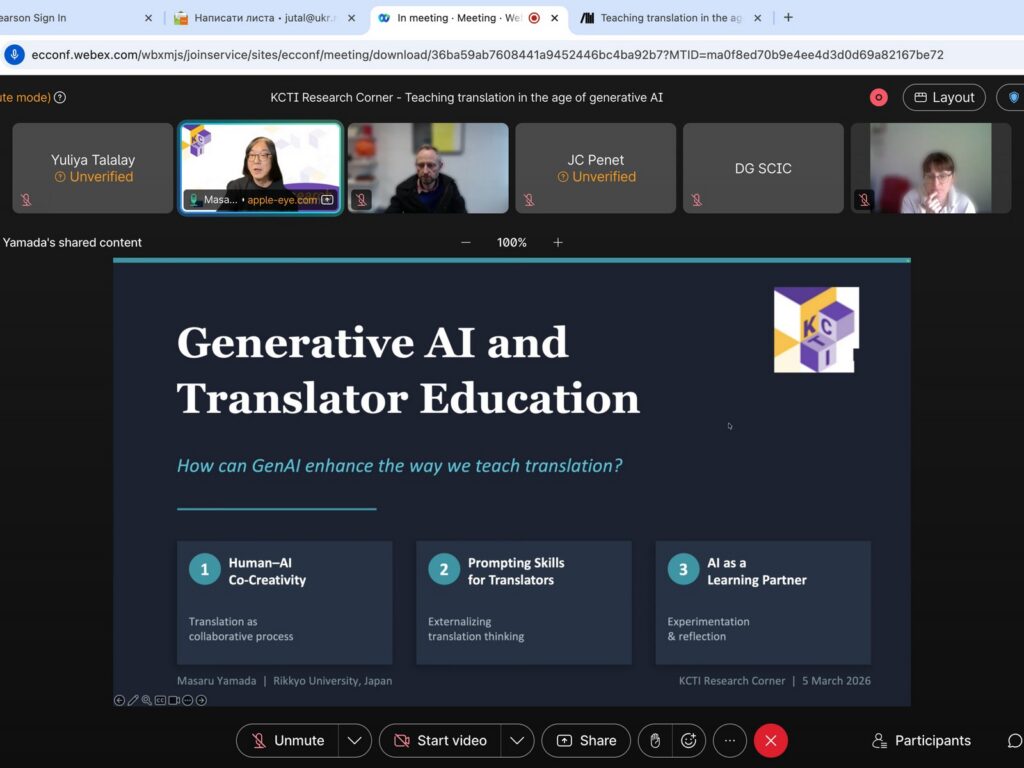The height and width of the screenshot is (768, 1024).
Task: Click the raise hand icon
Action: click(655, 741)
